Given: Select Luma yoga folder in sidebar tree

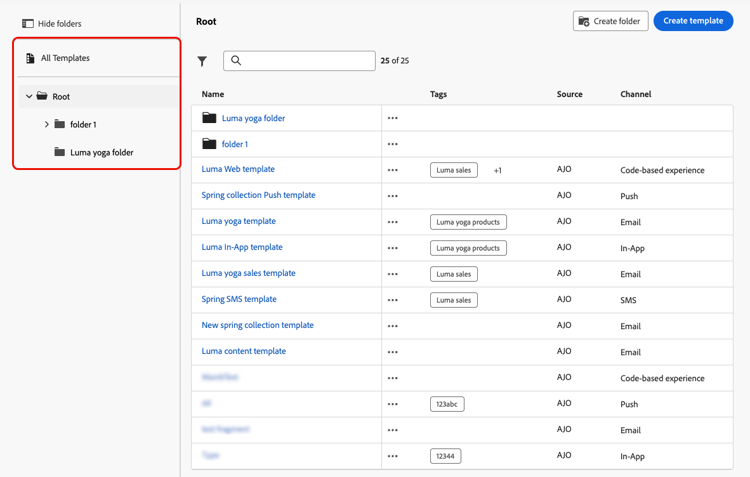Looking at the screenshot, I should point(101,153).
